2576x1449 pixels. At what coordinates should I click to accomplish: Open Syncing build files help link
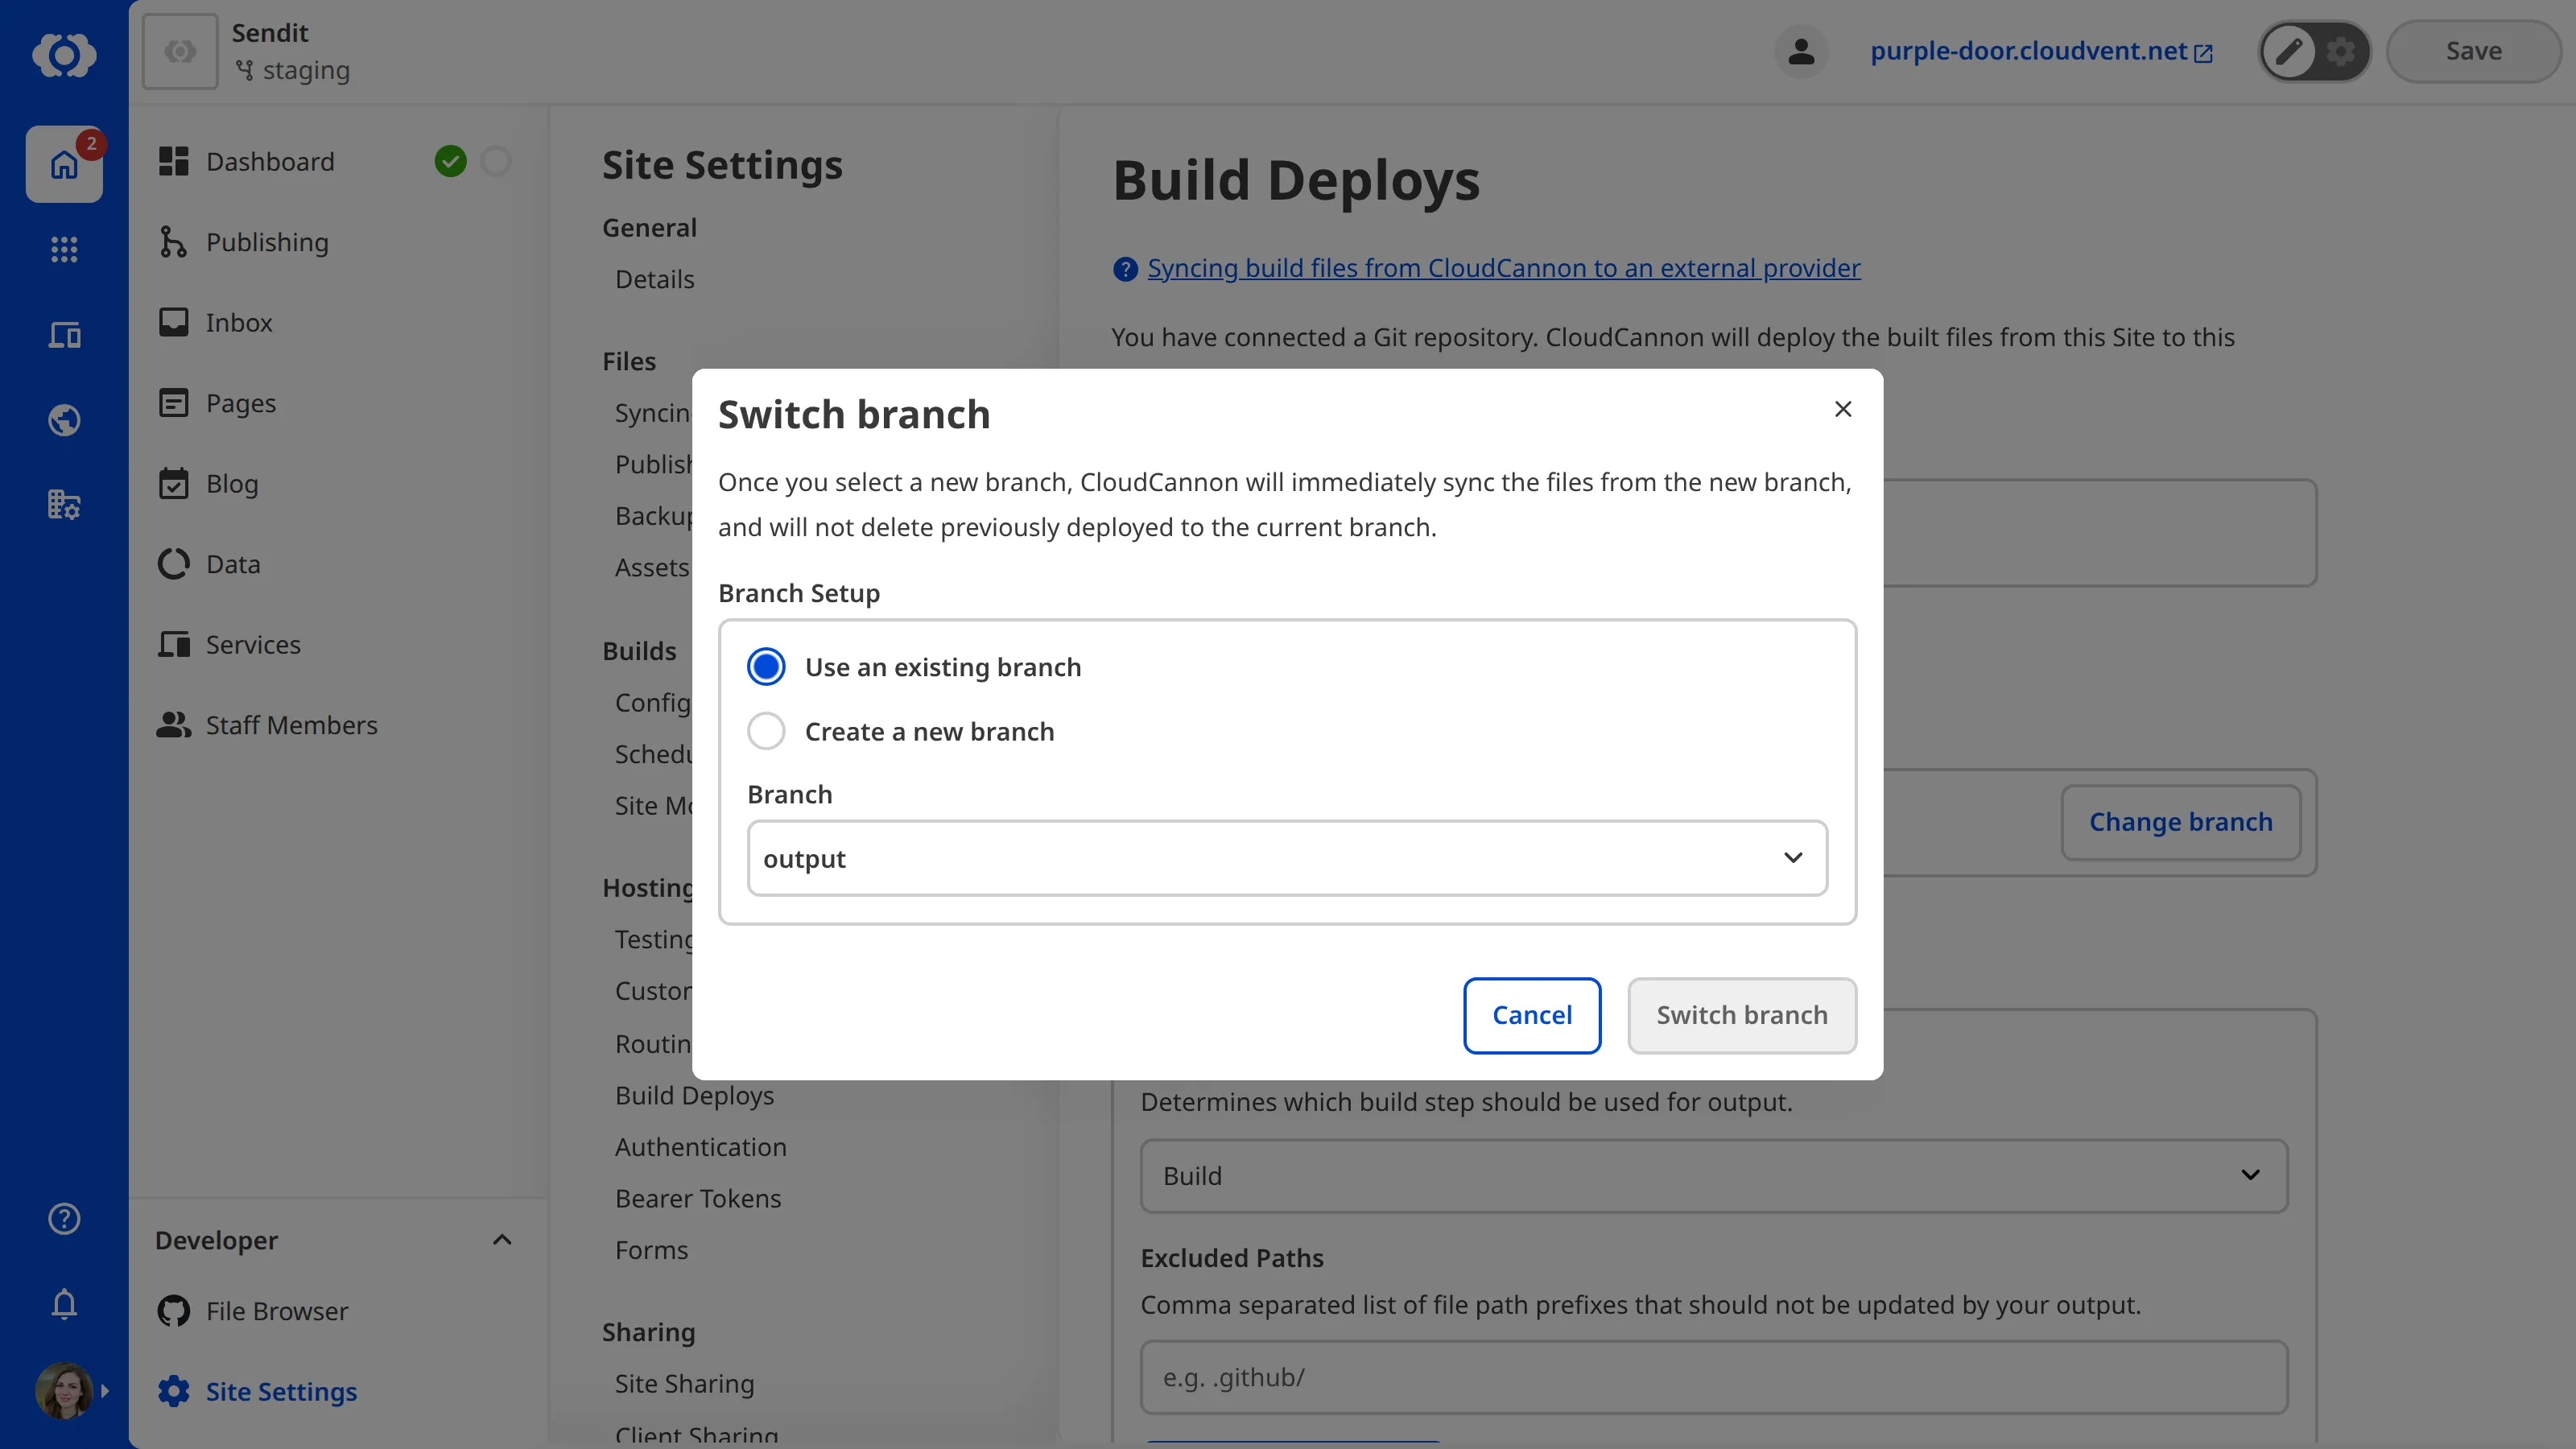pos(1504,268)
